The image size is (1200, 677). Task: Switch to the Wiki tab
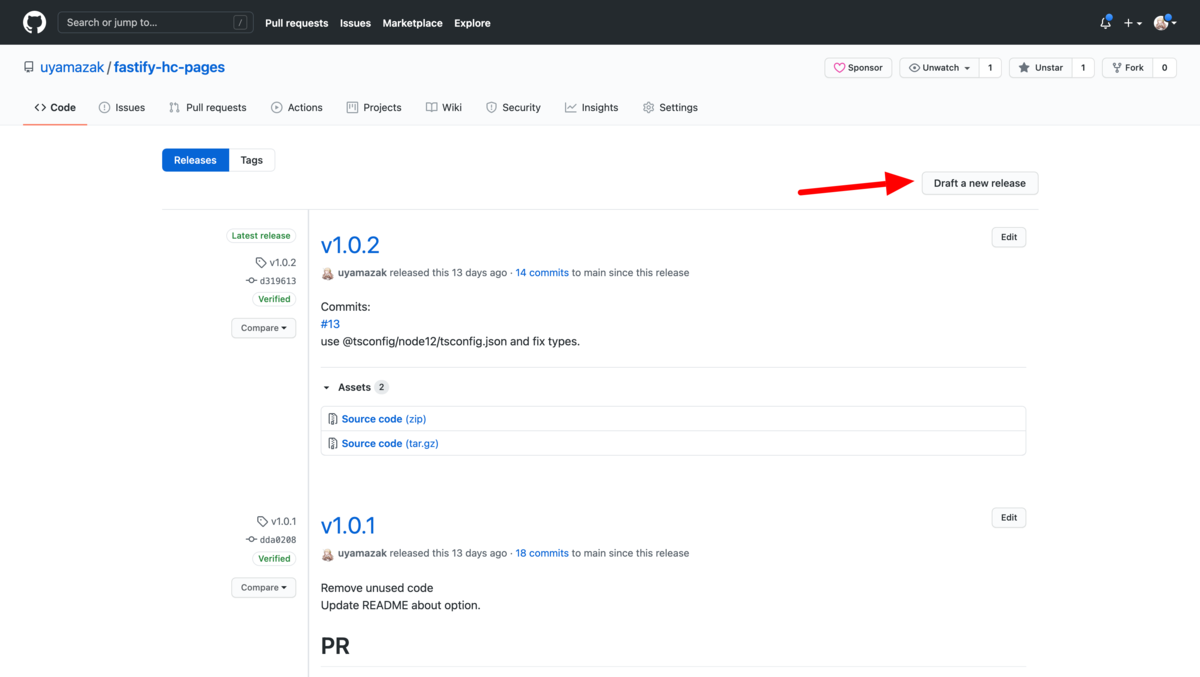click(444, 107)
